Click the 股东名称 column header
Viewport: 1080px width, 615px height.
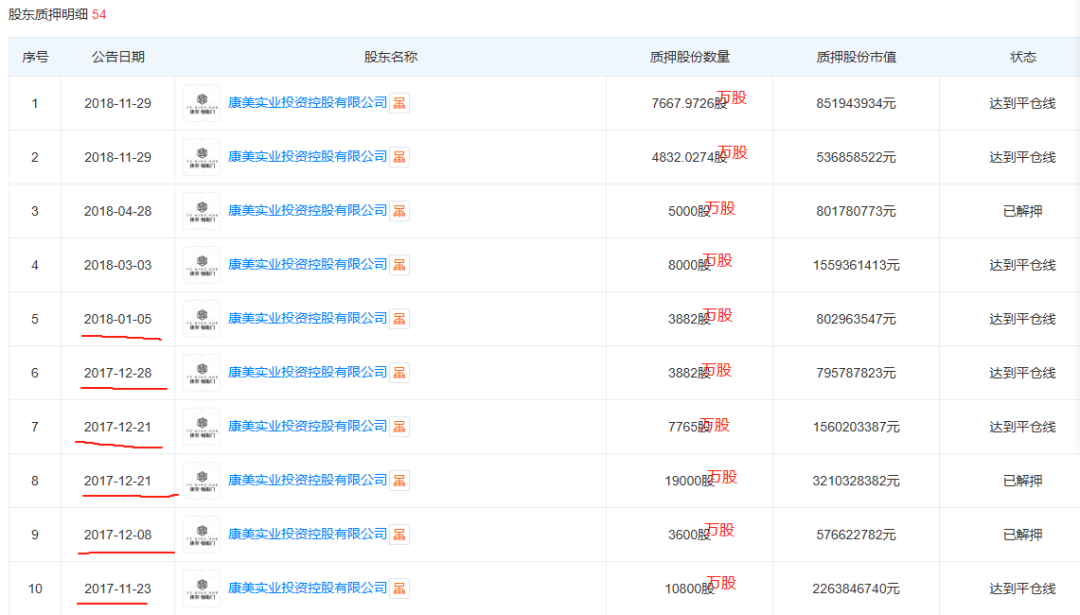[x=391, y=57]
